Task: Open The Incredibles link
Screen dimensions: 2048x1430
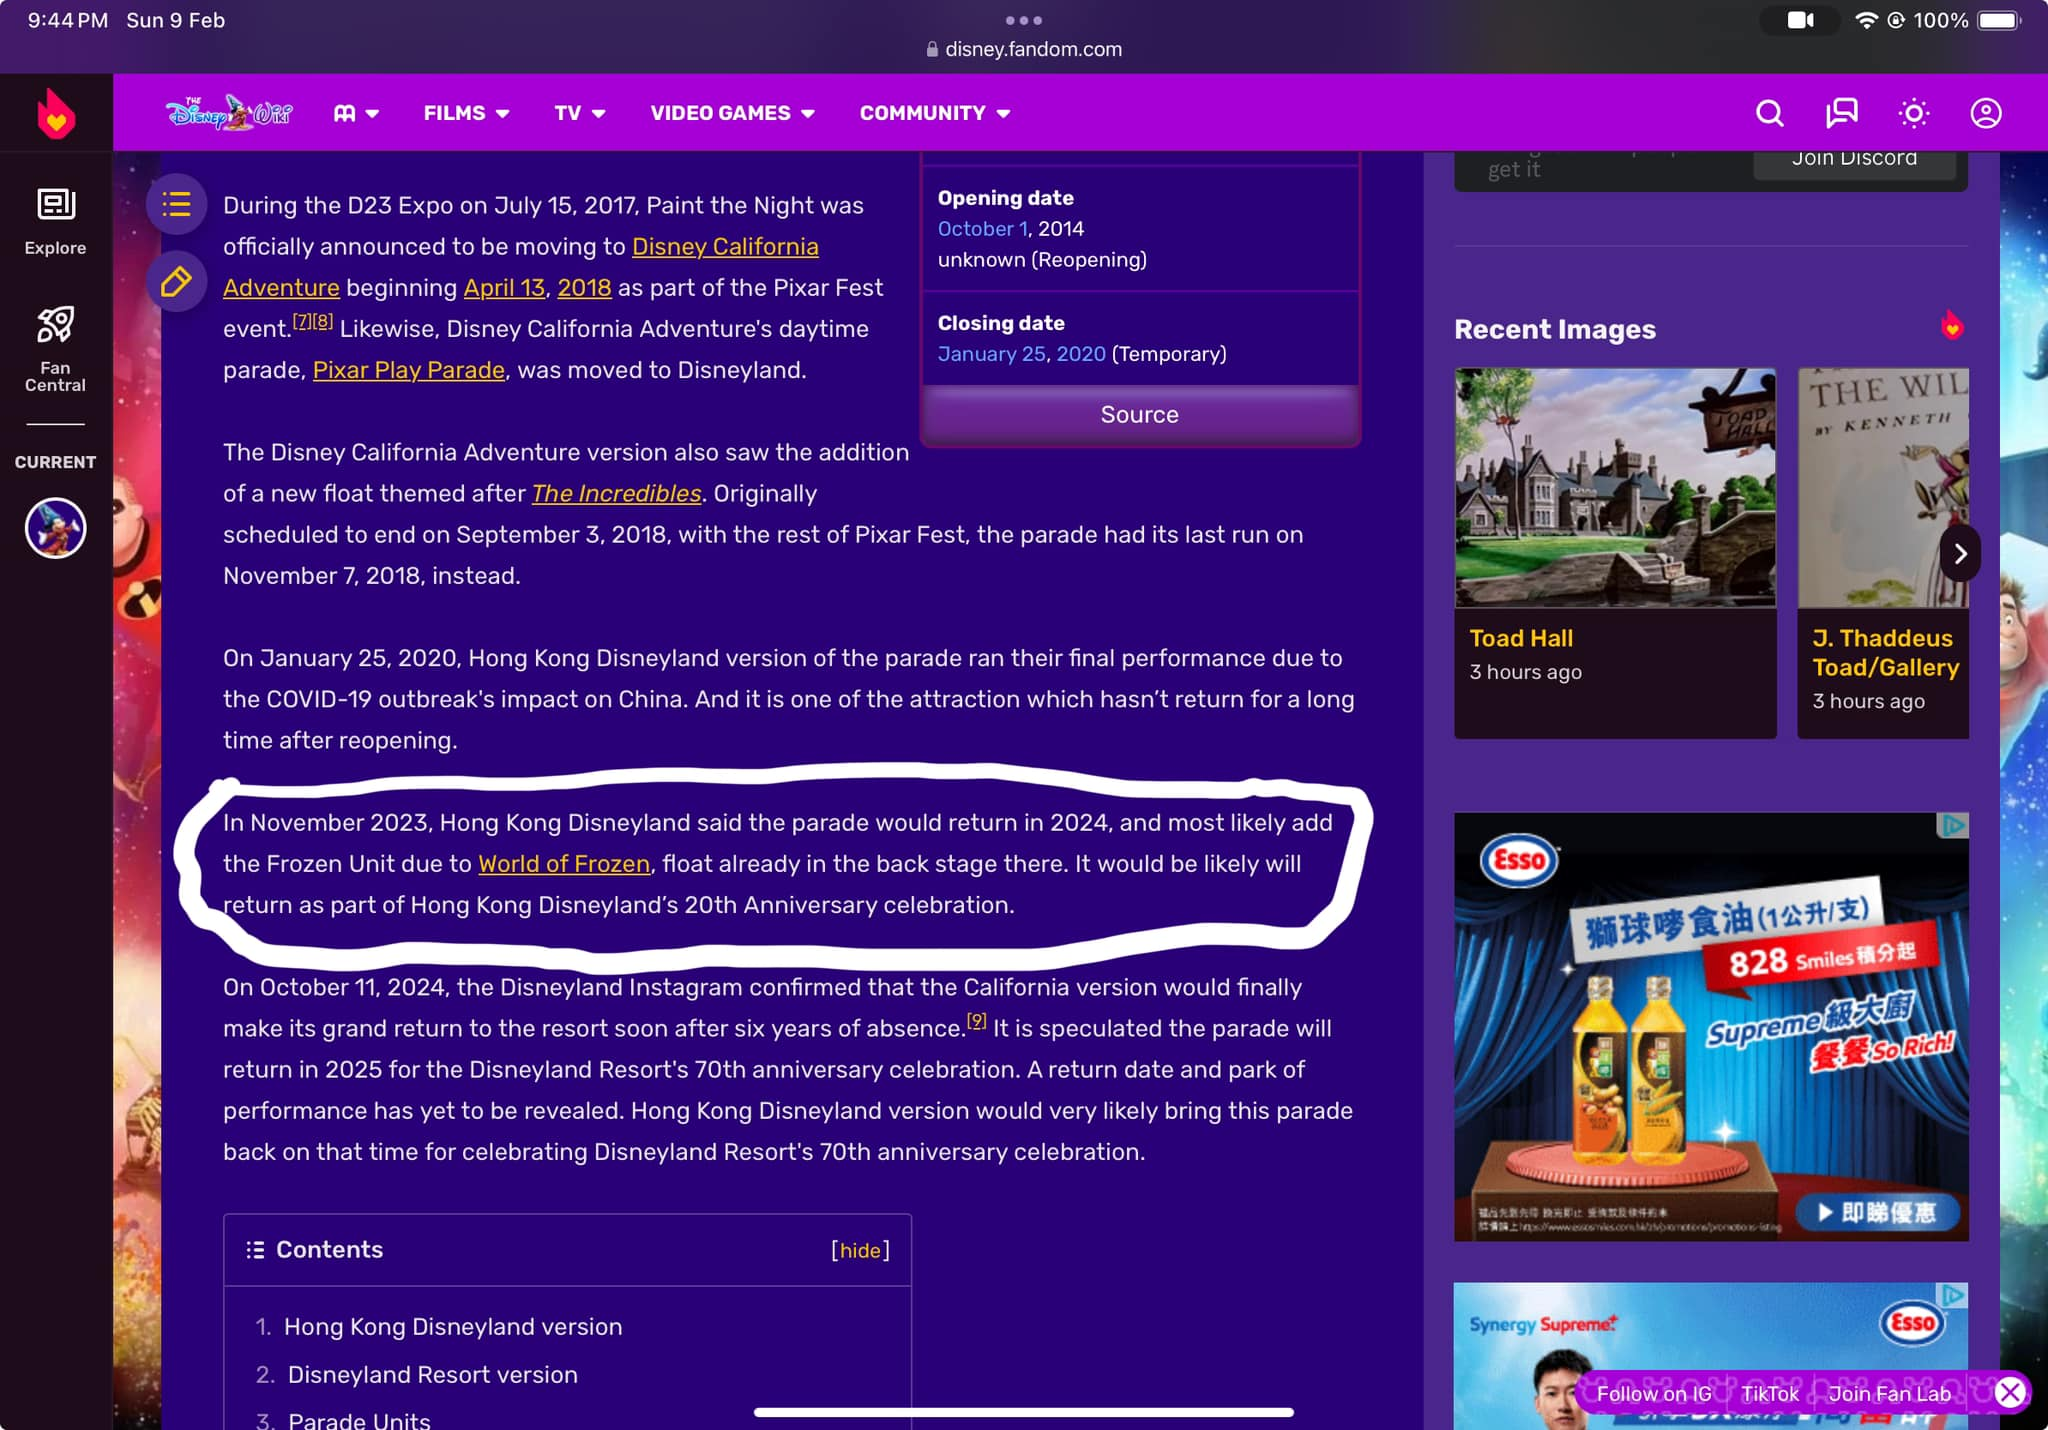Action: [x=615, y=493]
